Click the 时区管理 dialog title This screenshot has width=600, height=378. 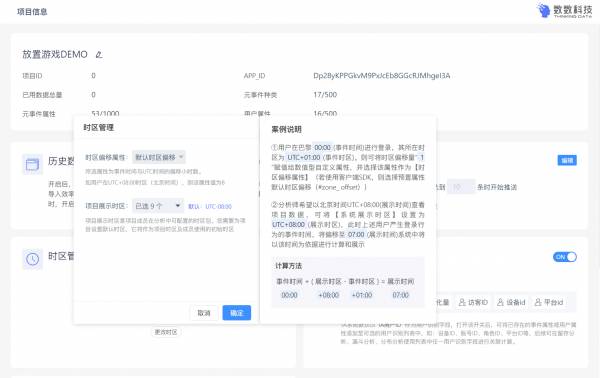(x=99, y=127)
